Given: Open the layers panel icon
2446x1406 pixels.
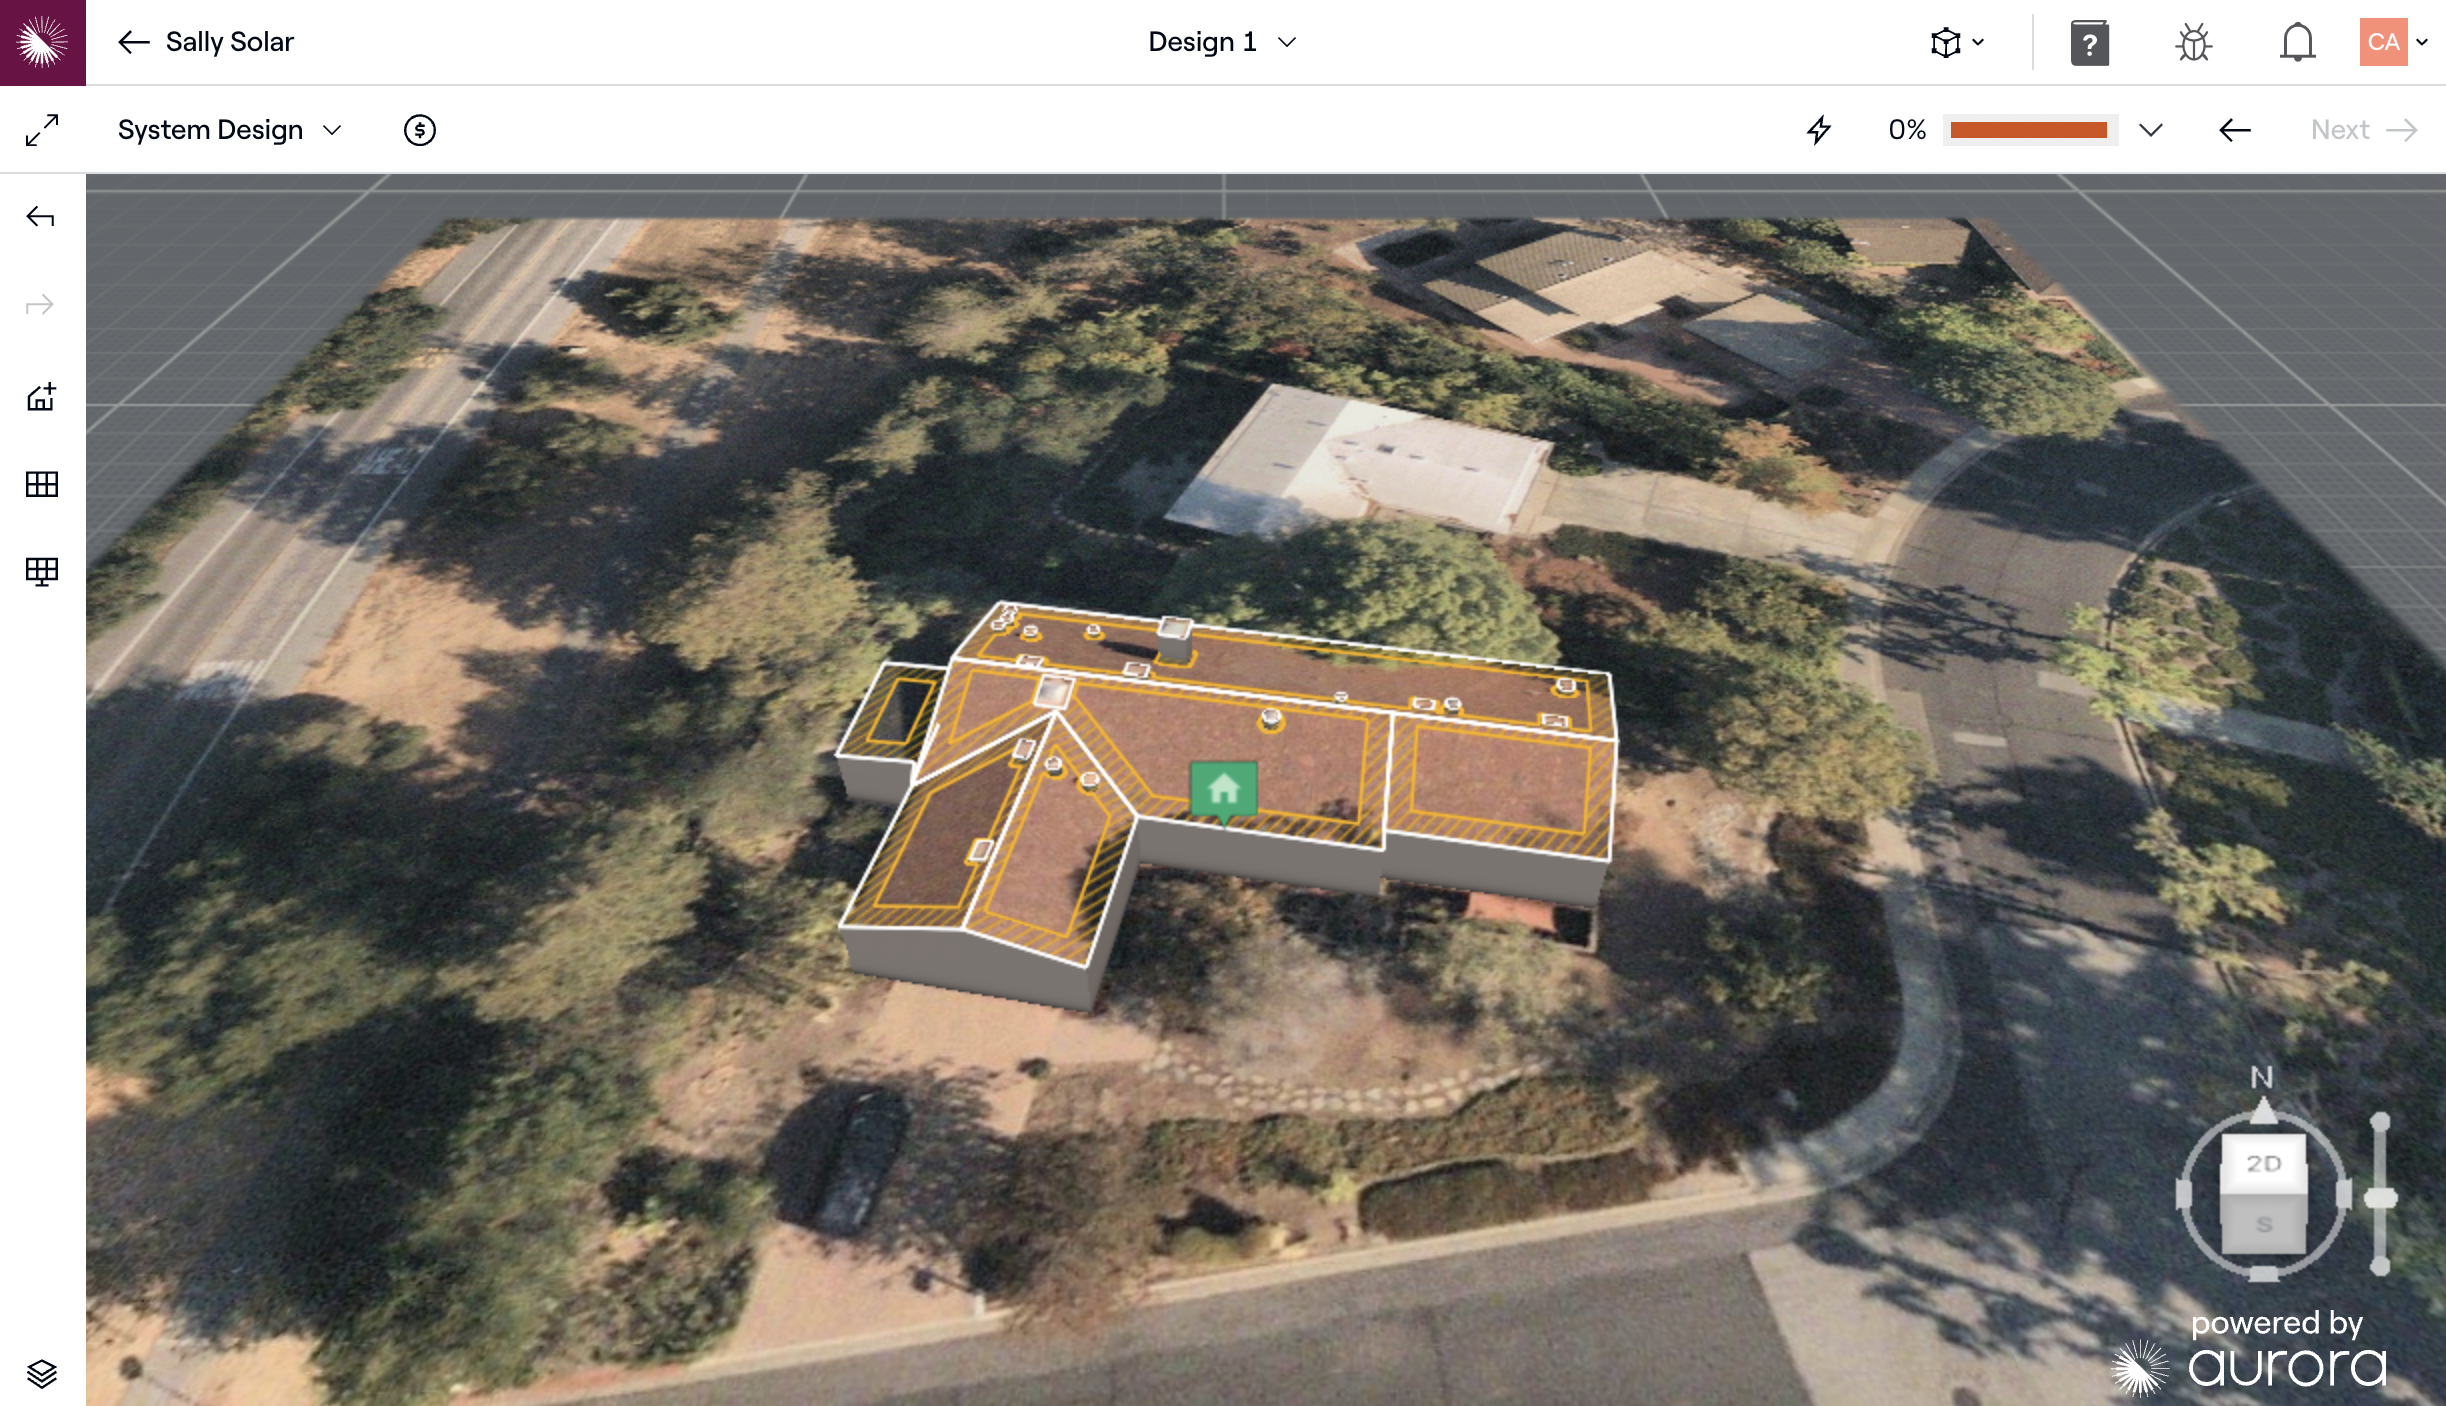Looking at the screenshot, I should [41, 1374].
